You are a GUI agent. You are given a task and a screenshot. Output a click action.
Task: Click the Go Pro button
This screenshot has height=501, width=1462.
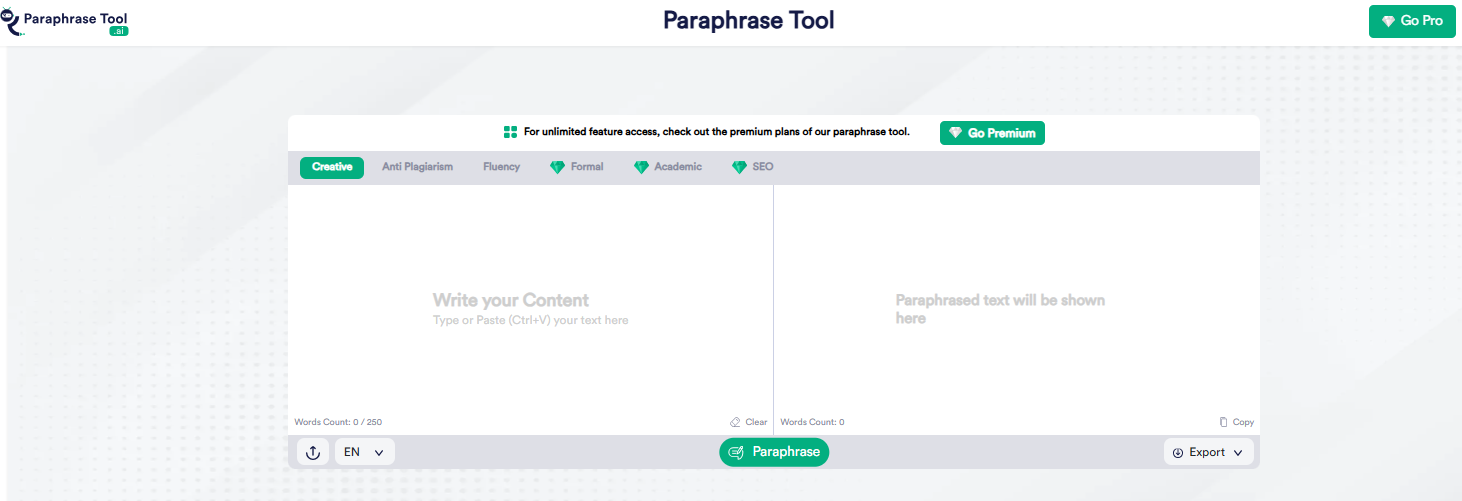point(1412,21)
